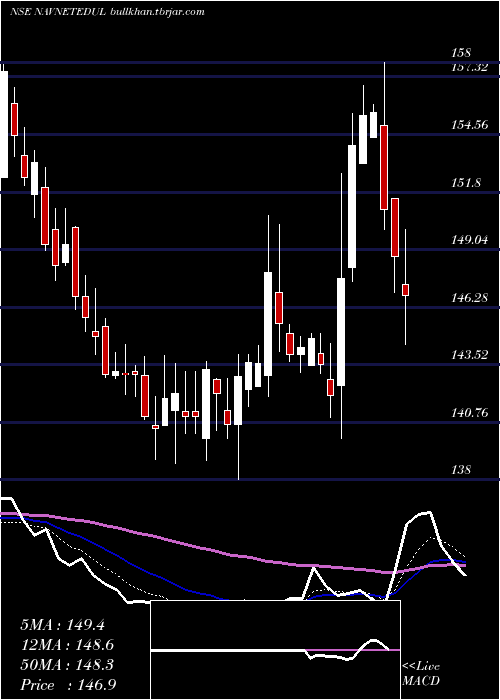
Task: Click the 138 price level label
Action: click(x=461, y=470)
